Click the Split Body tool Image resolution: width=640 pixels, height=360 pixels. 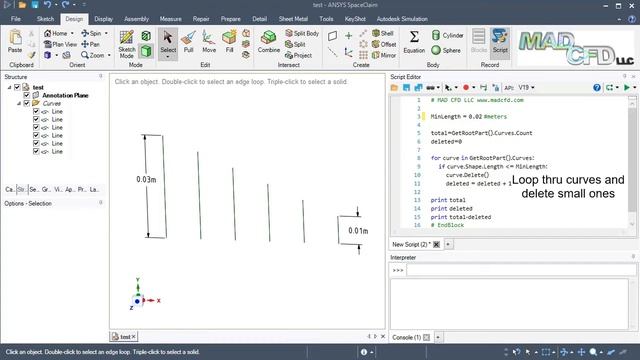point(302,33)
